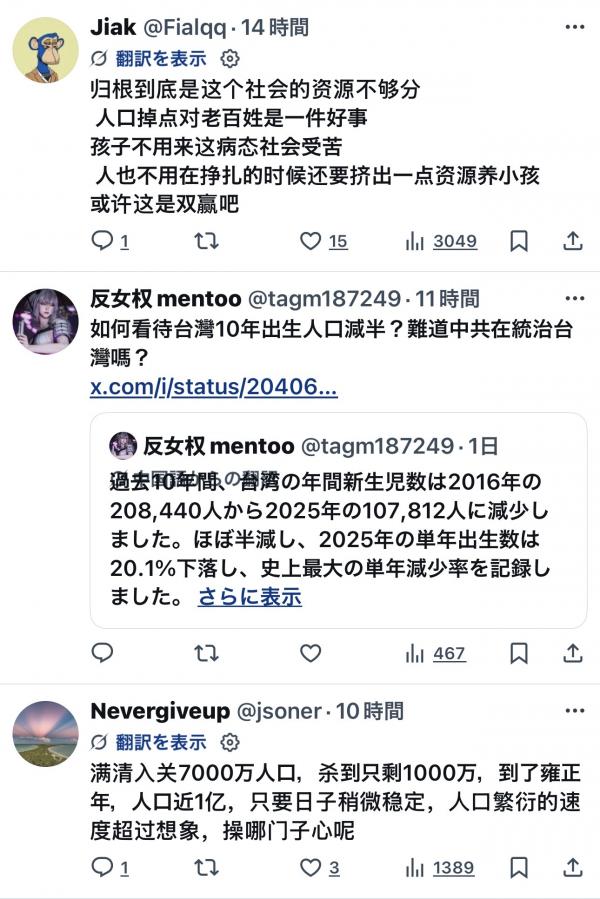Reply to Jiak's post
The image size is (600, 899).
110,241
